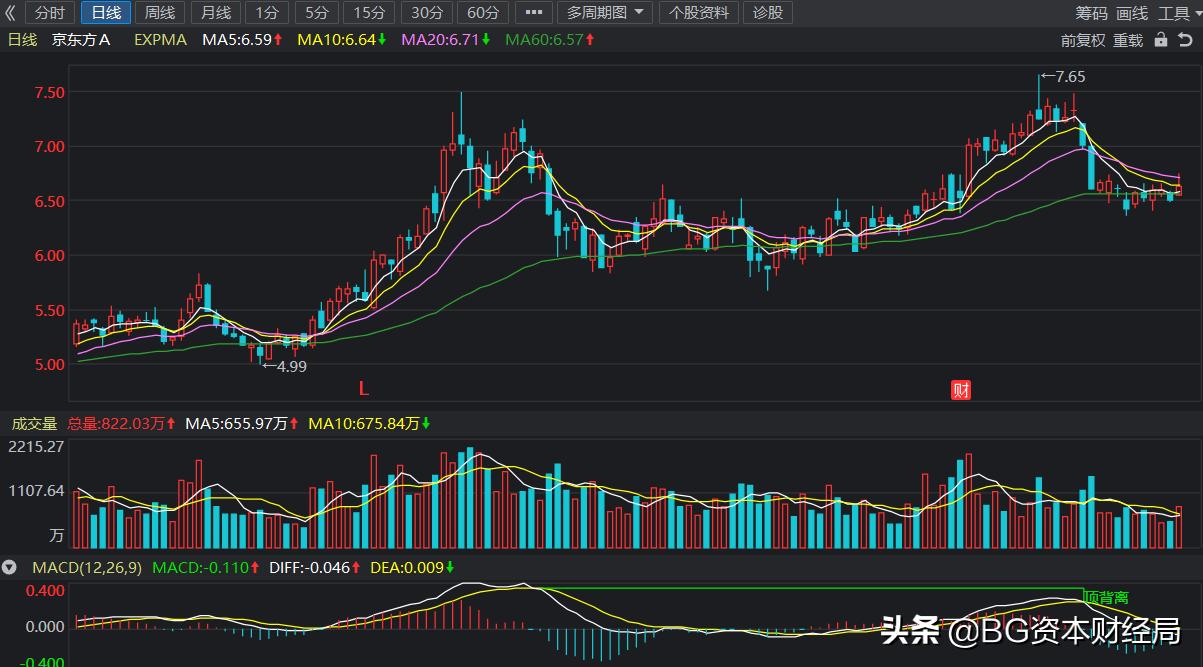This screenshot has width=1203, height=667.
Task: Click the MACD panel collapse arrow icon
Action: point(10,567)
